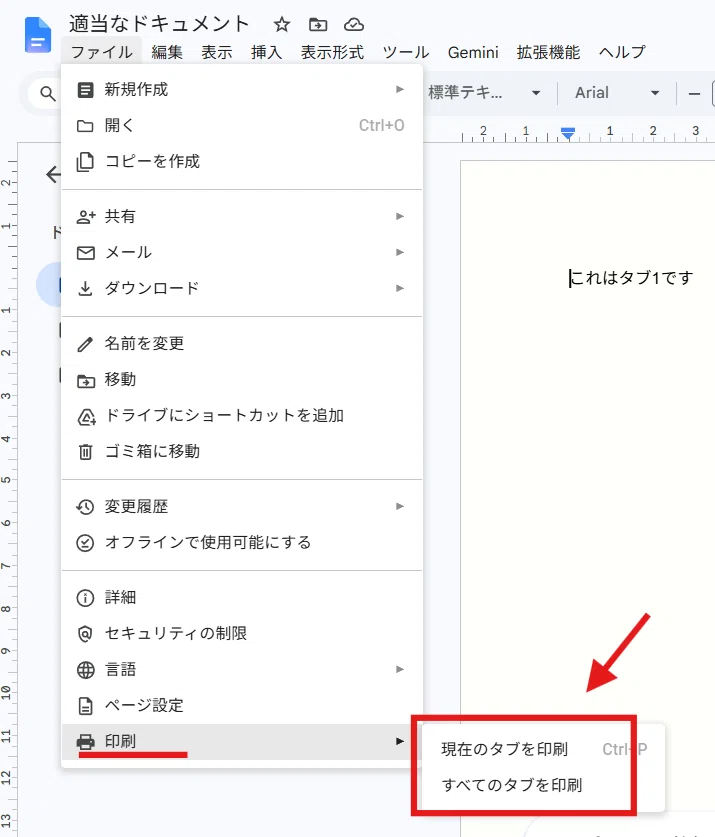Screen dimensions: 715x837
Task: Select オフラインで使用可能にする entry
Action: 242,543
